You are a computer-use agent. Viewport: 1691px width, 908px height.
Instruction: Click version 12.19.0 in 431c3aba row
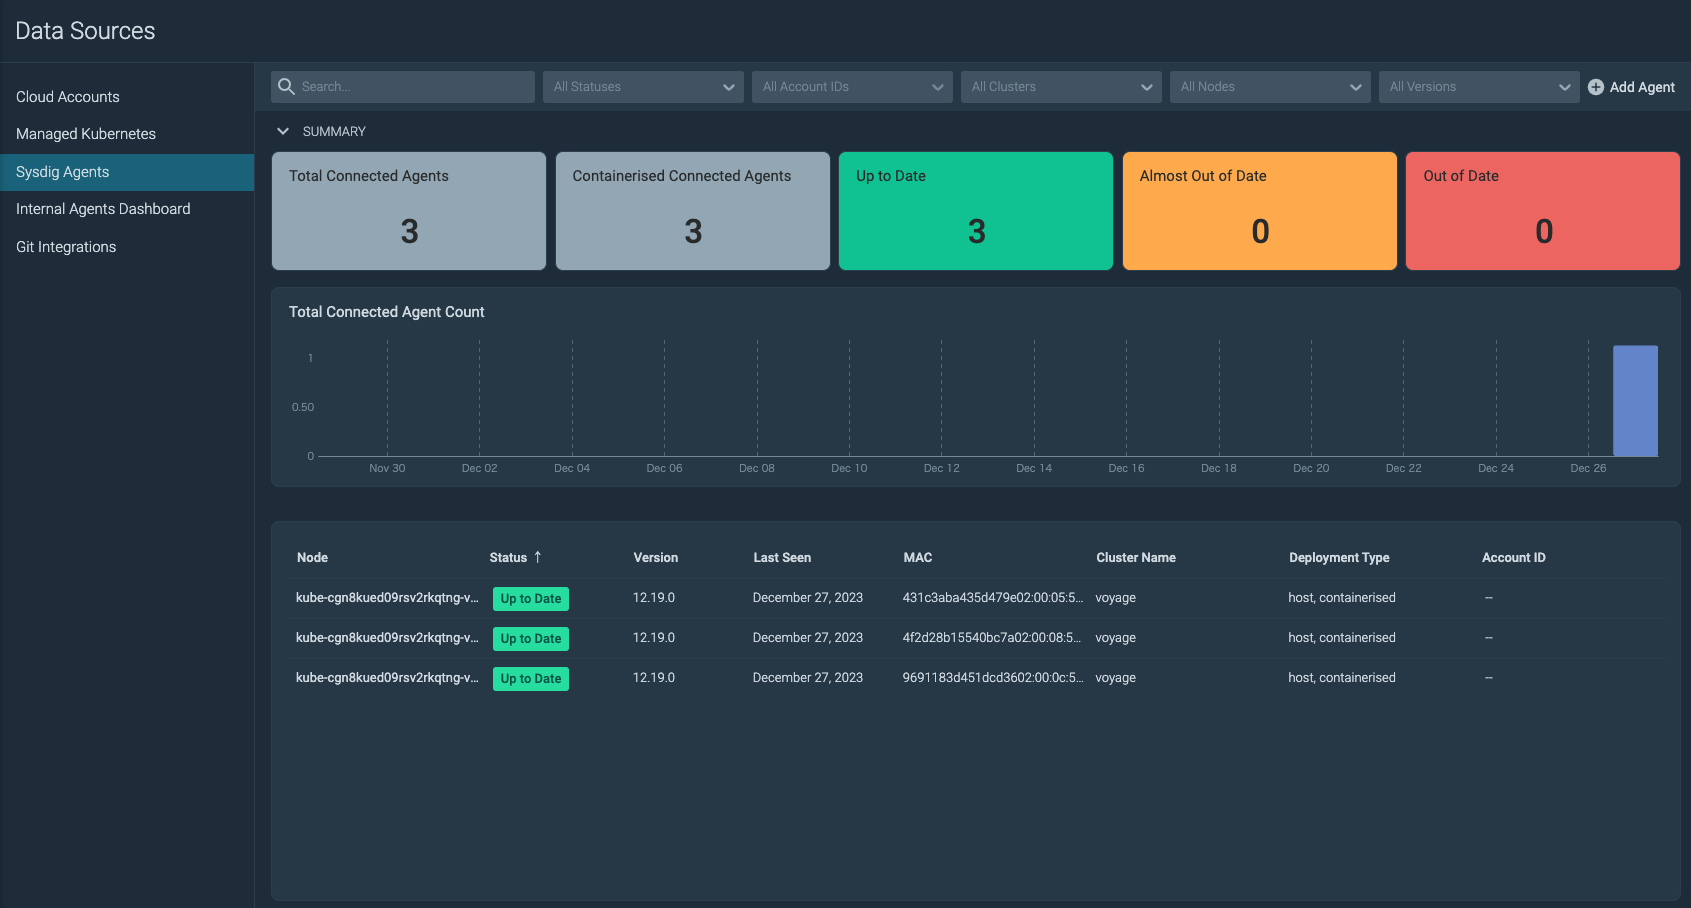654,598
